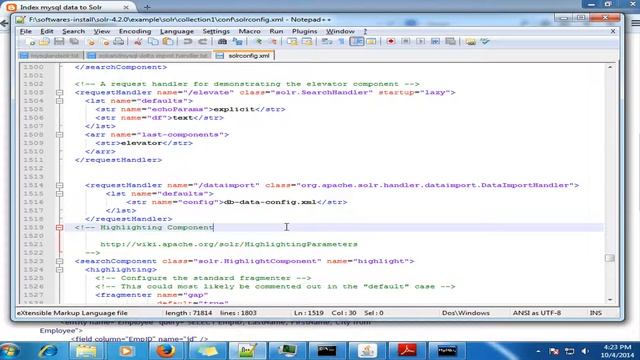Toggle the Show all characters icon

coord(342,42)
